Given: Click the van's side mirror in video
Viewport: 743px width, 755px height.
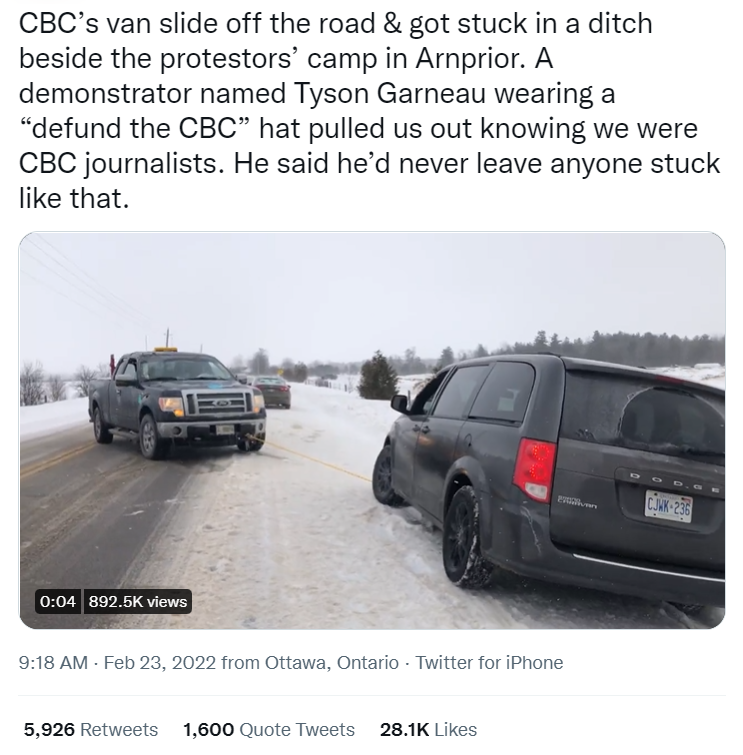Looking at the screenshot, I should (x=400, y=404).
